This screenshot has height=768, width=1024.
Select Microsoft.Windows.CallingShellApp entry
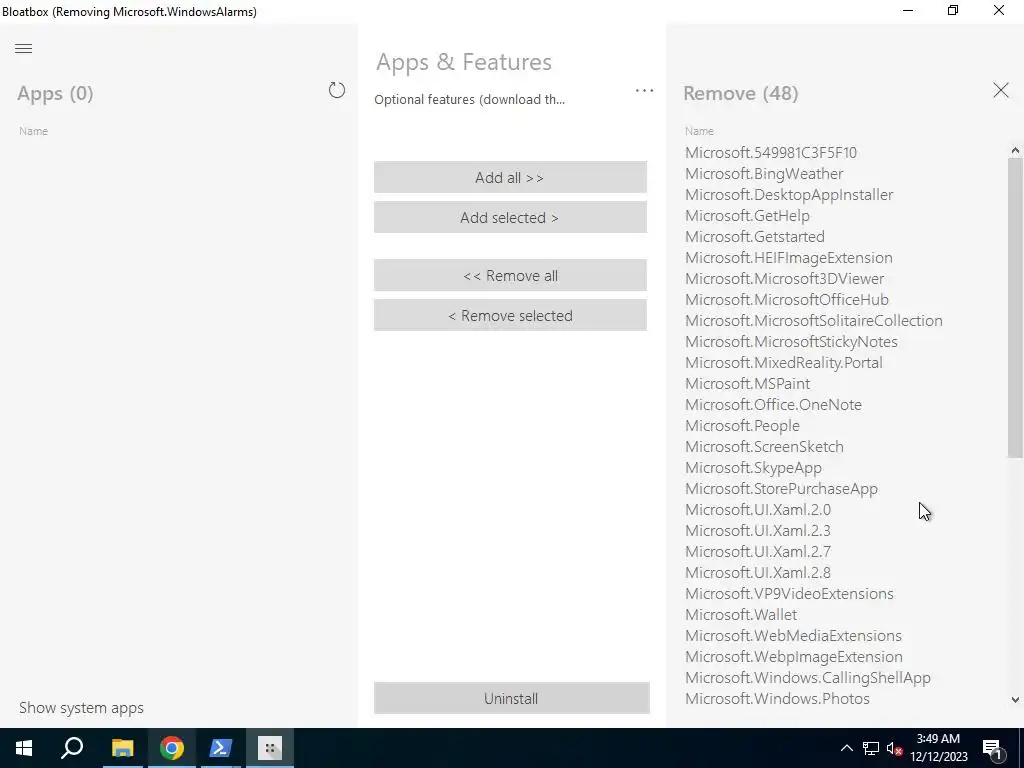click(x=808, y=677)
